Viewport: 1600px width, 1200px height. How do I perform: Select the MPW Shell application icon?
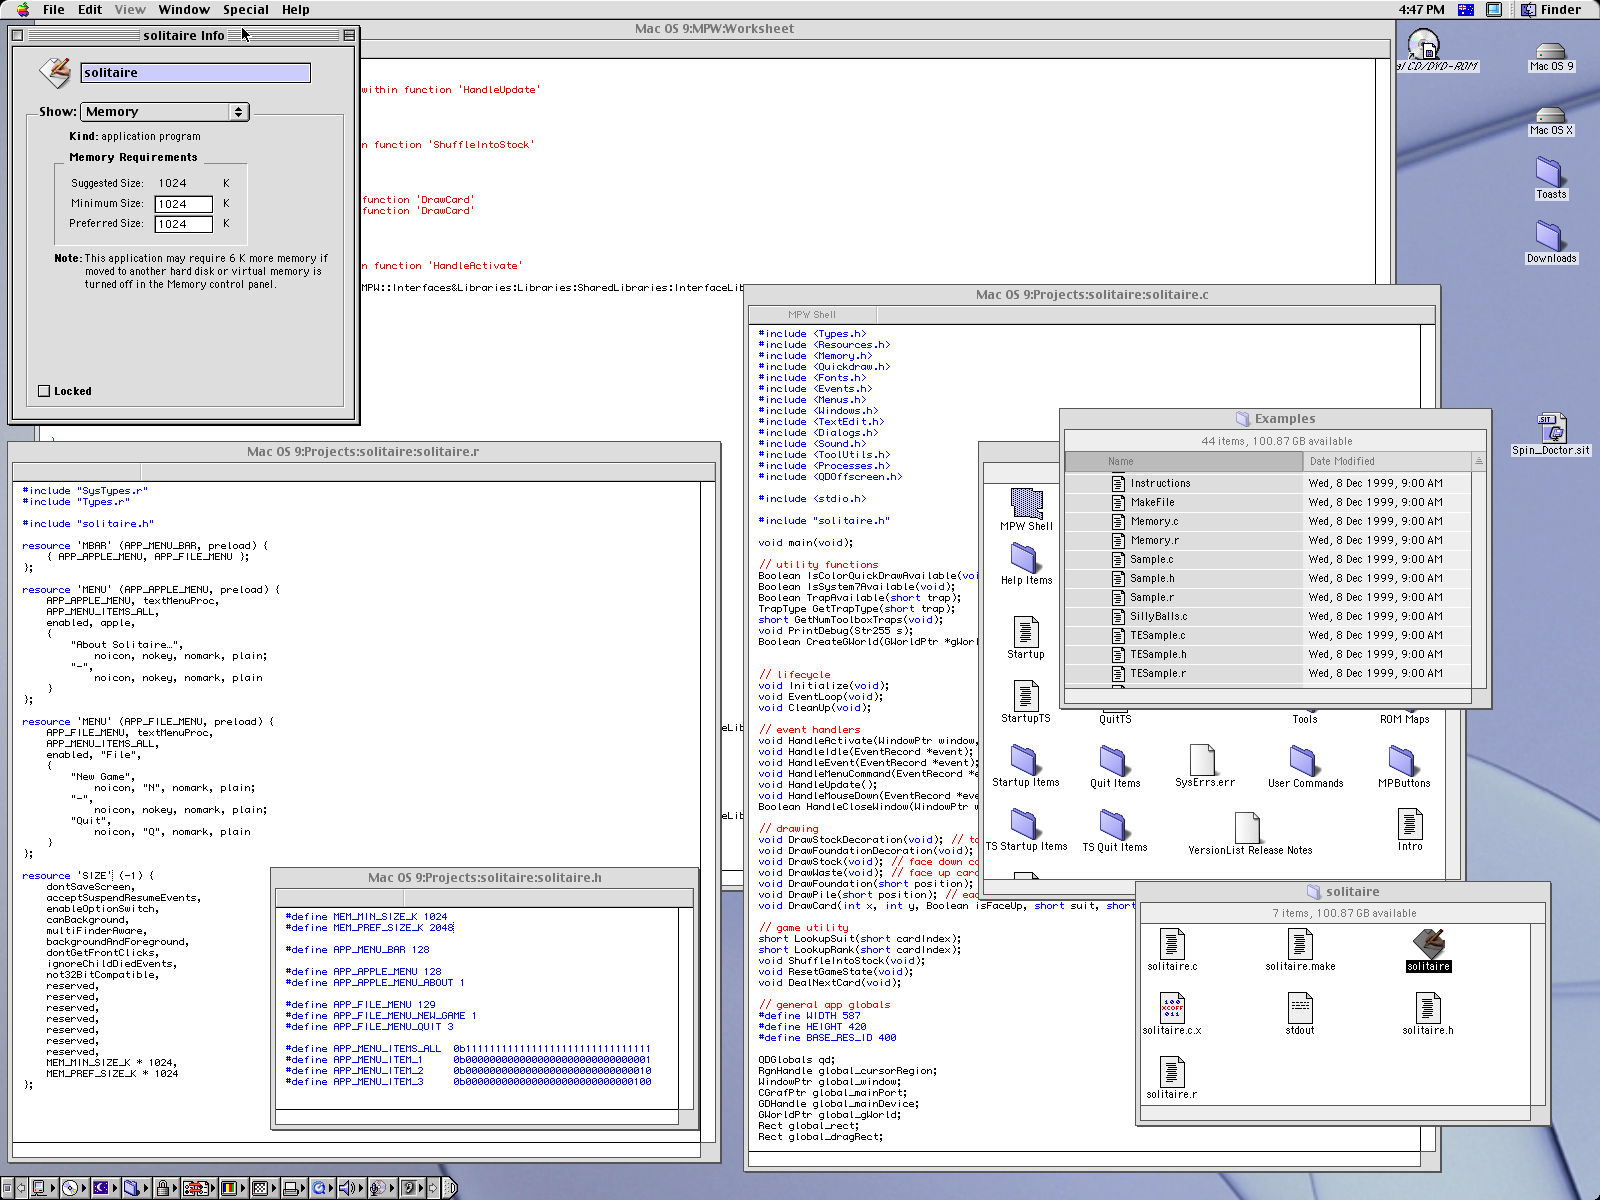click(1026, 503)
